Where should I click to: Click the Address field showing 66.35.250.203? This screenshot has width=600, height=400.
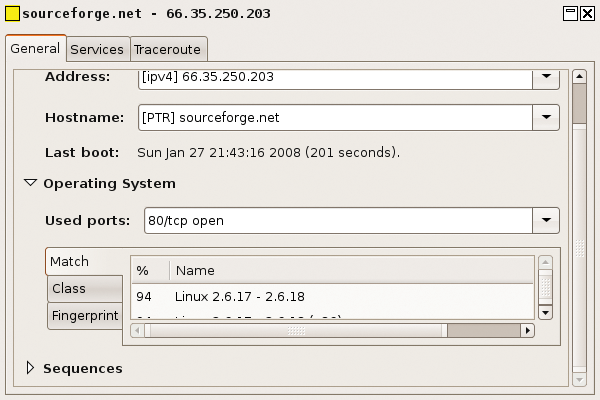point(335,78)
